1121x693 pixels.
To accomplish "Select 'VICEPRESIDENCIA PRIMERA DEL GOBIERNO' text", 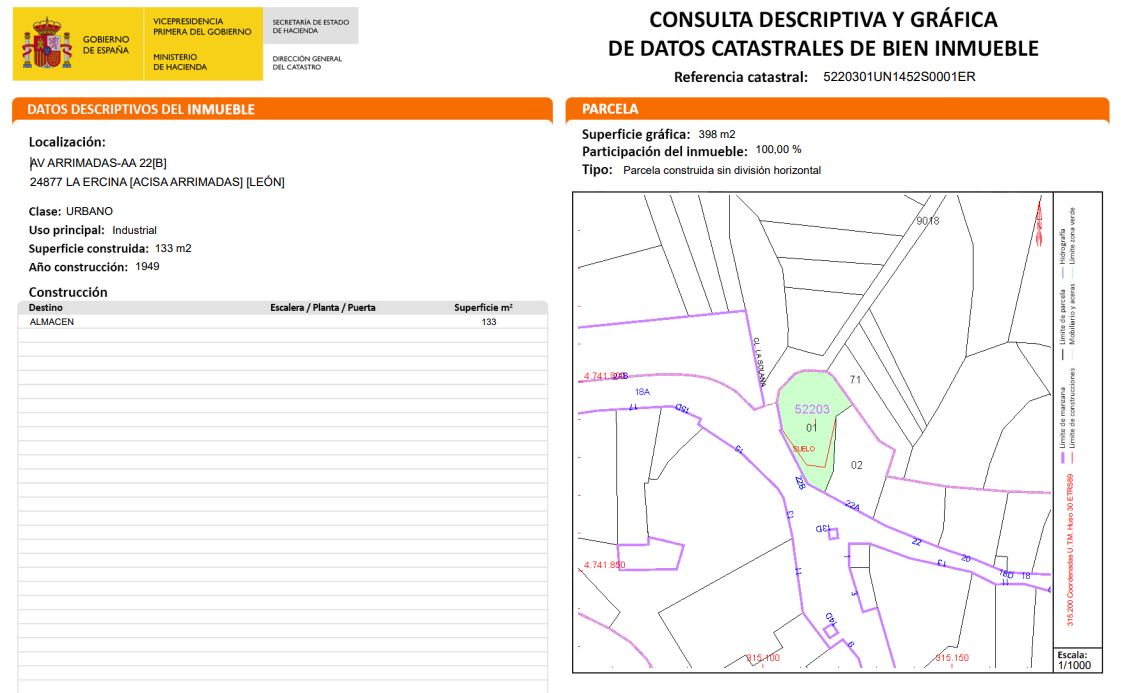I will [x=202, y=26].
